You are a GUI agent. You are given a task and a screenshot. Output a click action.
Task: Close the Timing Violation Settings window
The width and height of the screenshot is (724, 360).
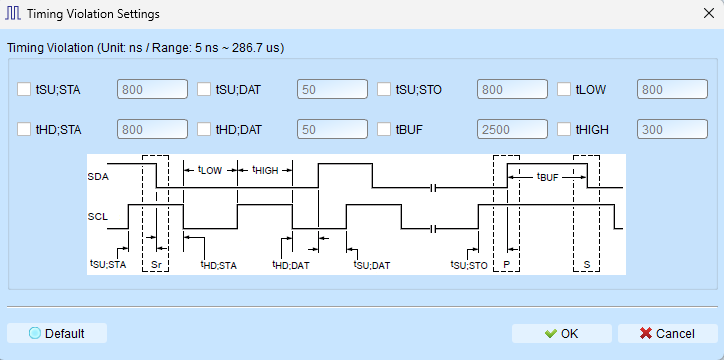click(x=709, y=13)
